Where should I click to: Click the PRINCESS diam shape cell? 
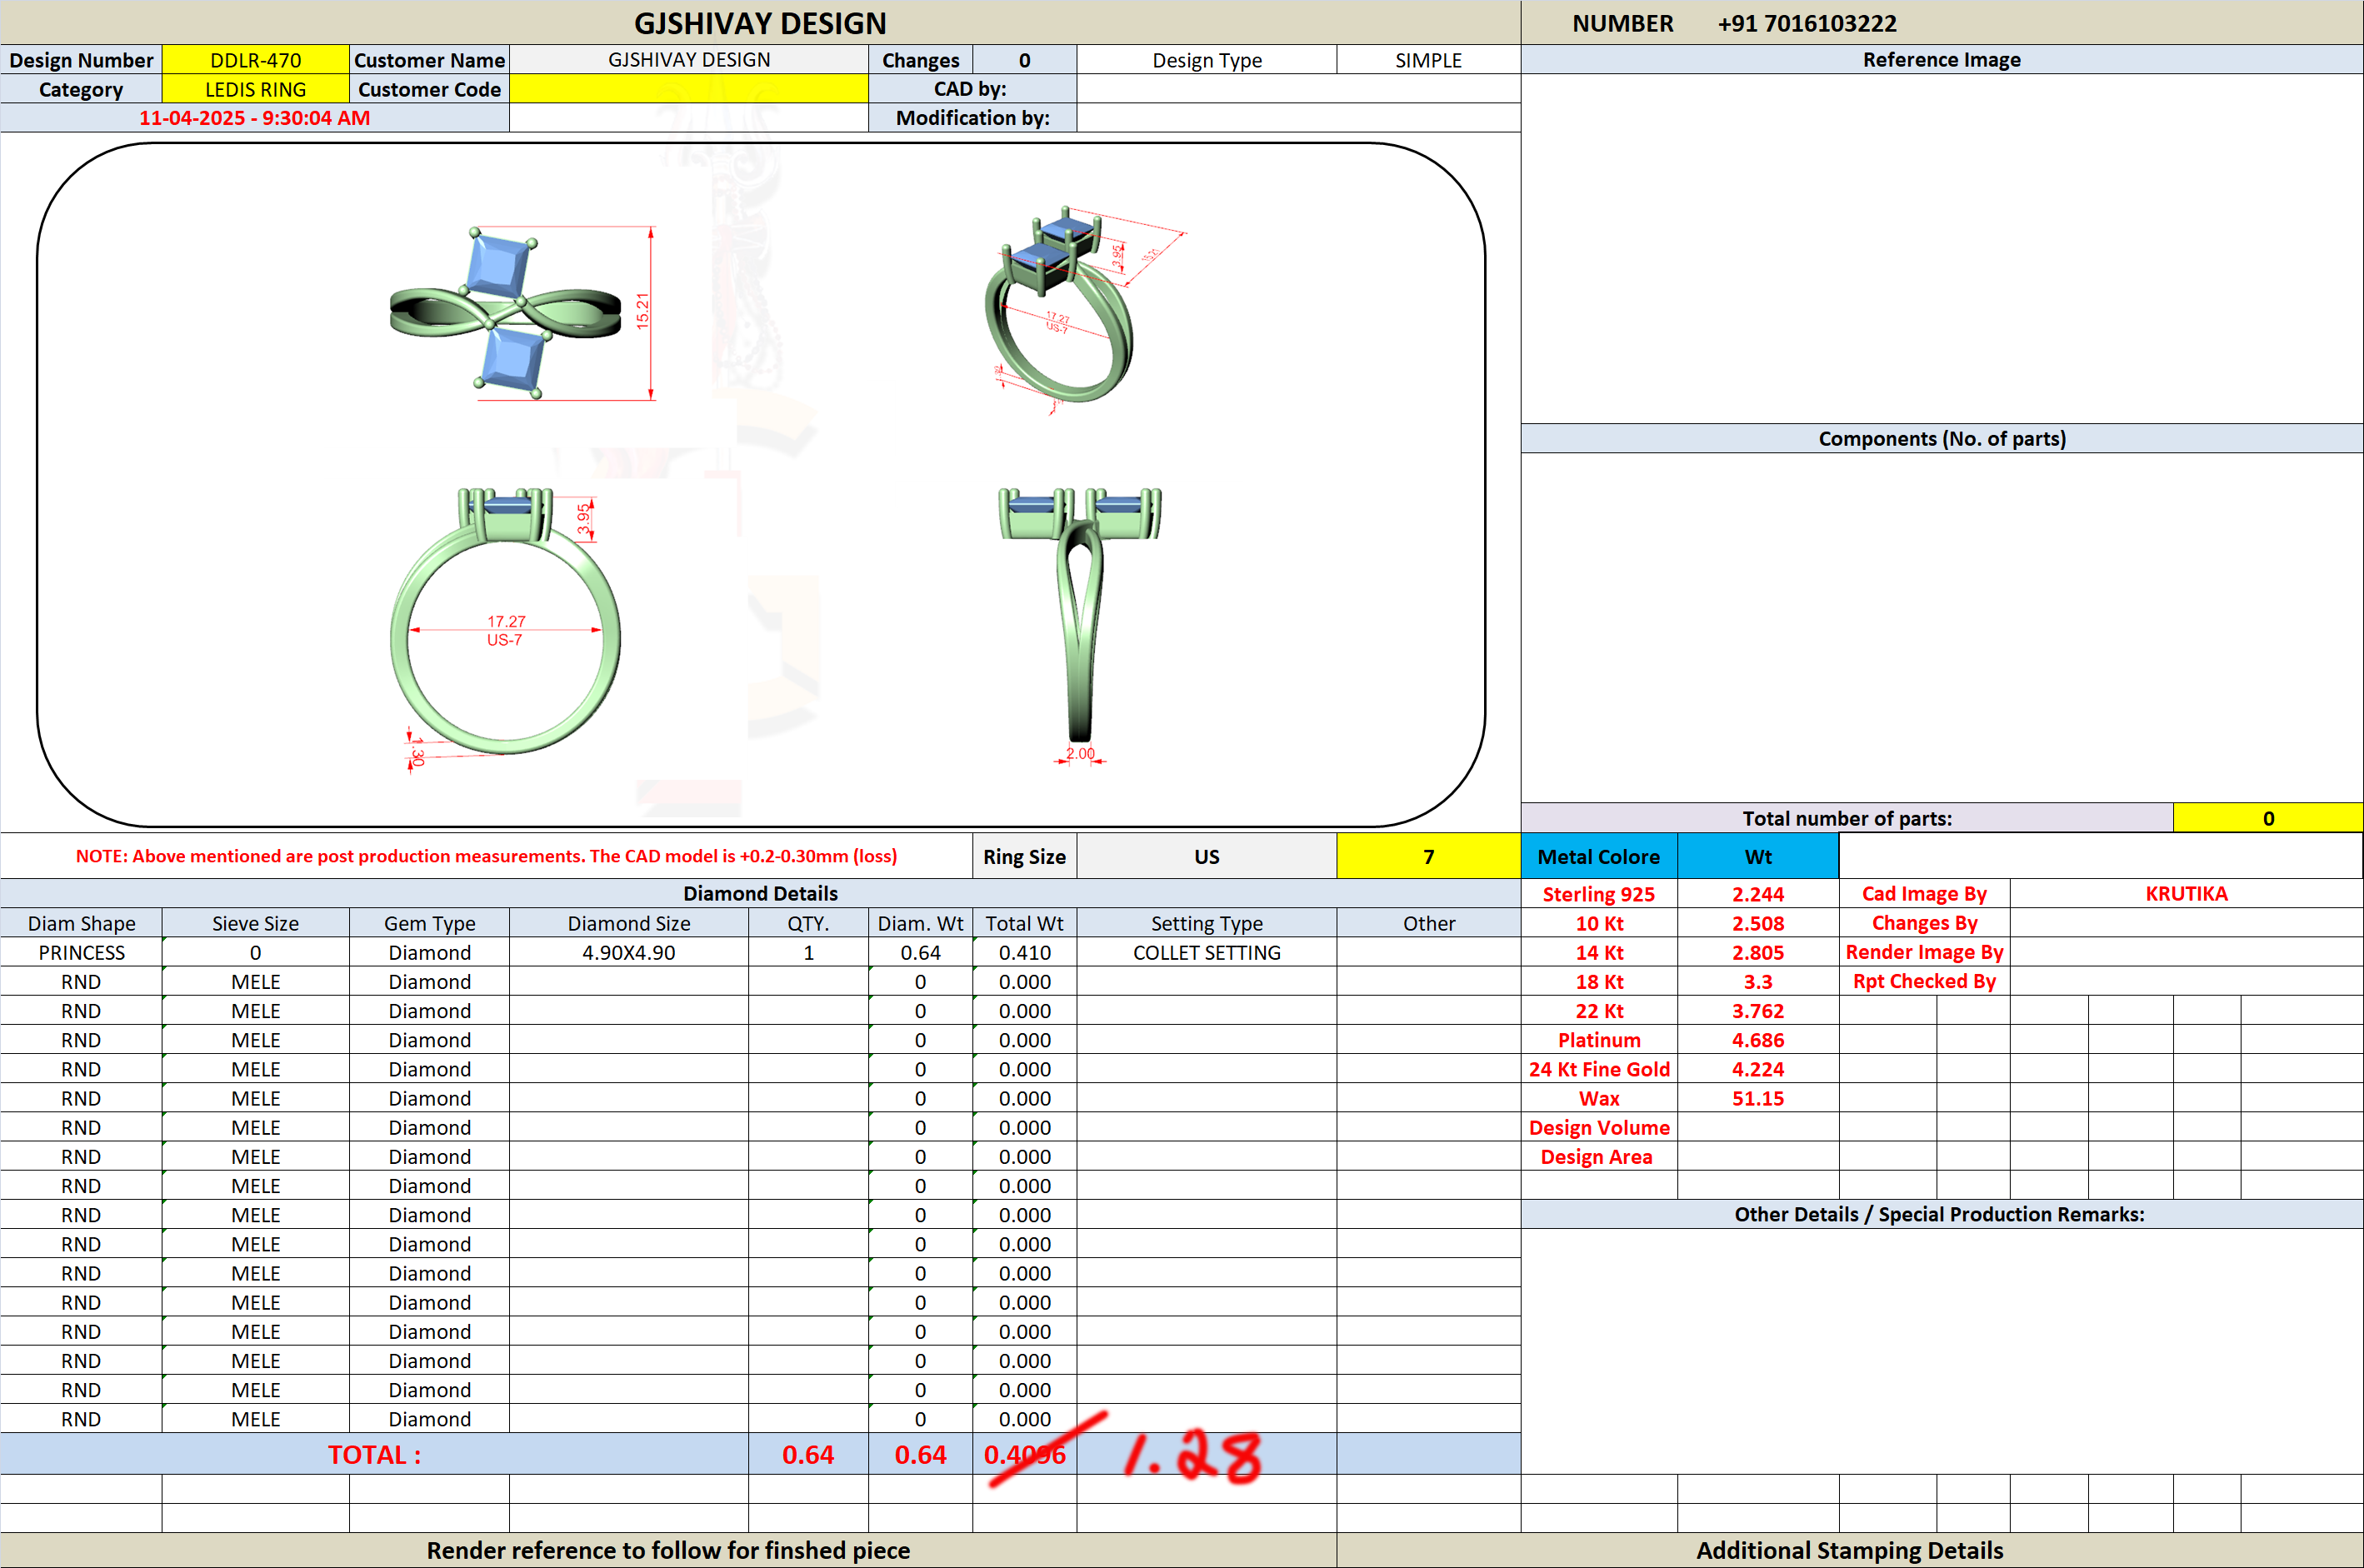pos(81,952)
